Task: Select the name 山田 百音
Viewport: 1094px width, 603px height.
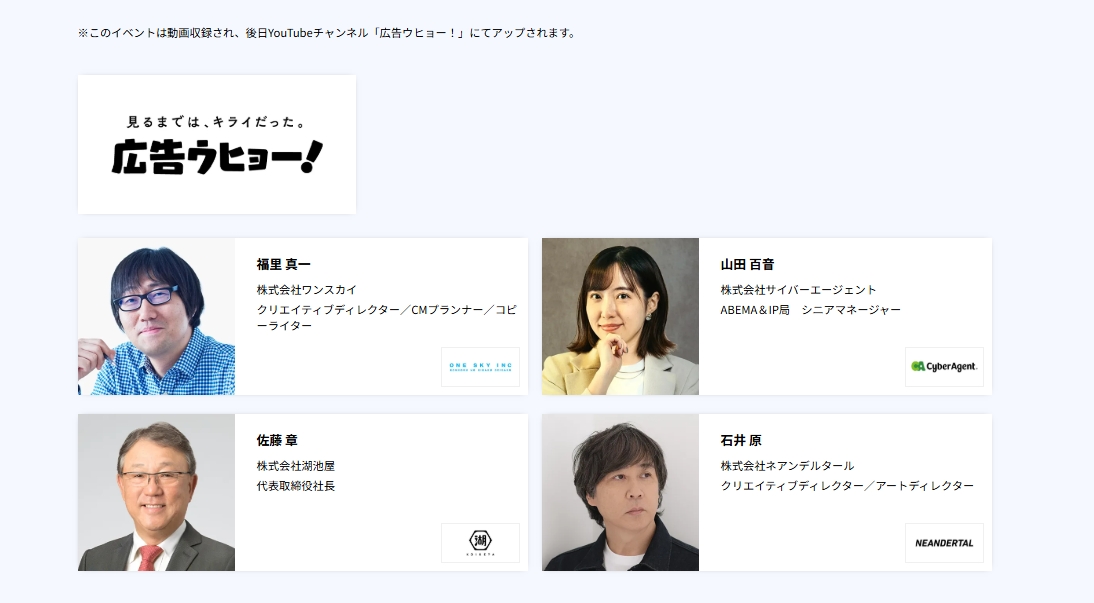Action: (x=747, y=265)
